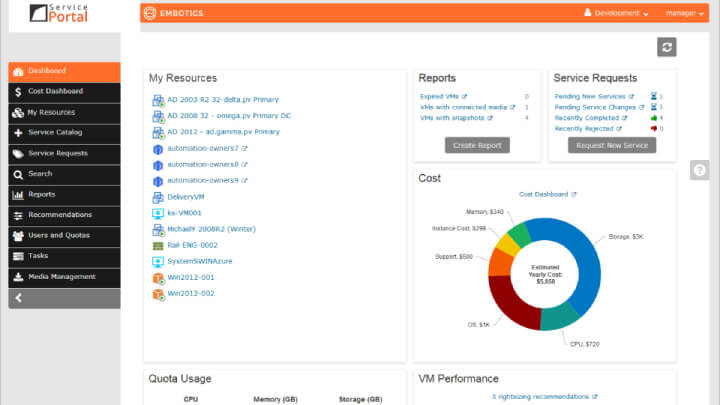Open Service Catalog in the sidebar

pyautogui.click(x=64, y=133)
